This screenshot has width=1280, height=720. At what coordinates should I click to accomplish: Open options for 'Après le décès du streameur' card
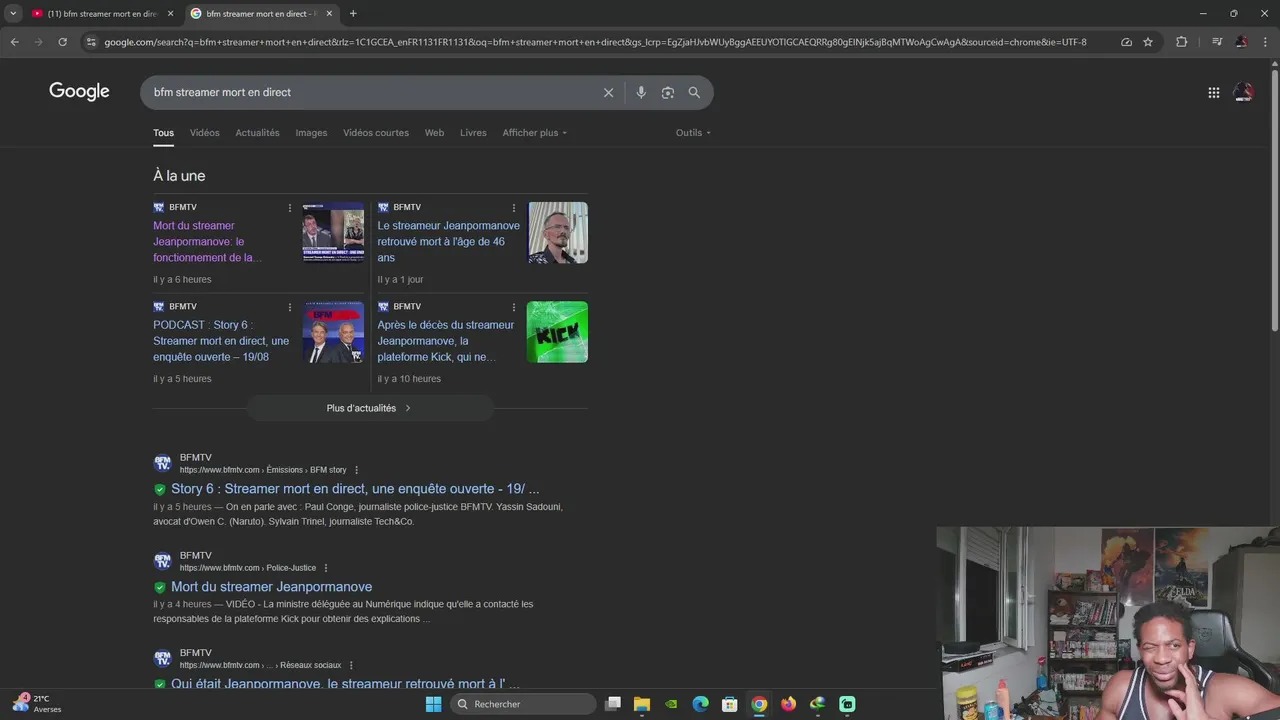514,307
